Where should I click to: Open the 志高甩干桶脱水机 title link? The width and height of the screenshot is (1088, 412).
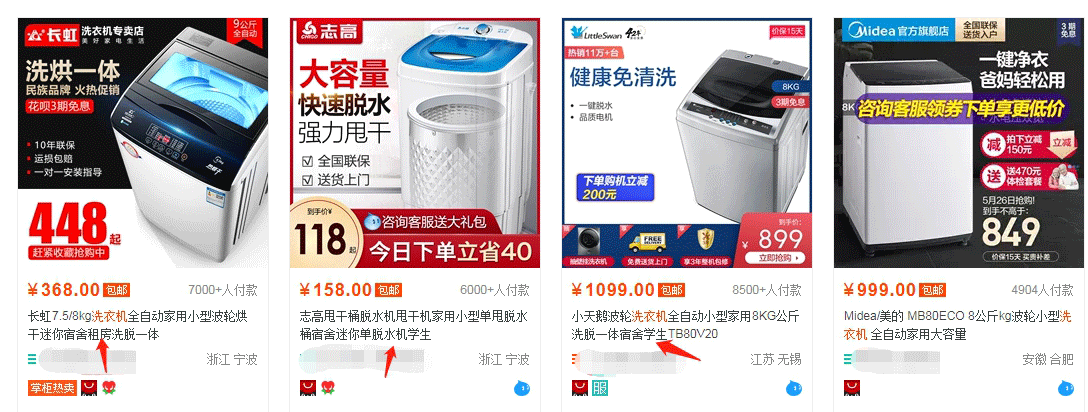click(414, 325)
